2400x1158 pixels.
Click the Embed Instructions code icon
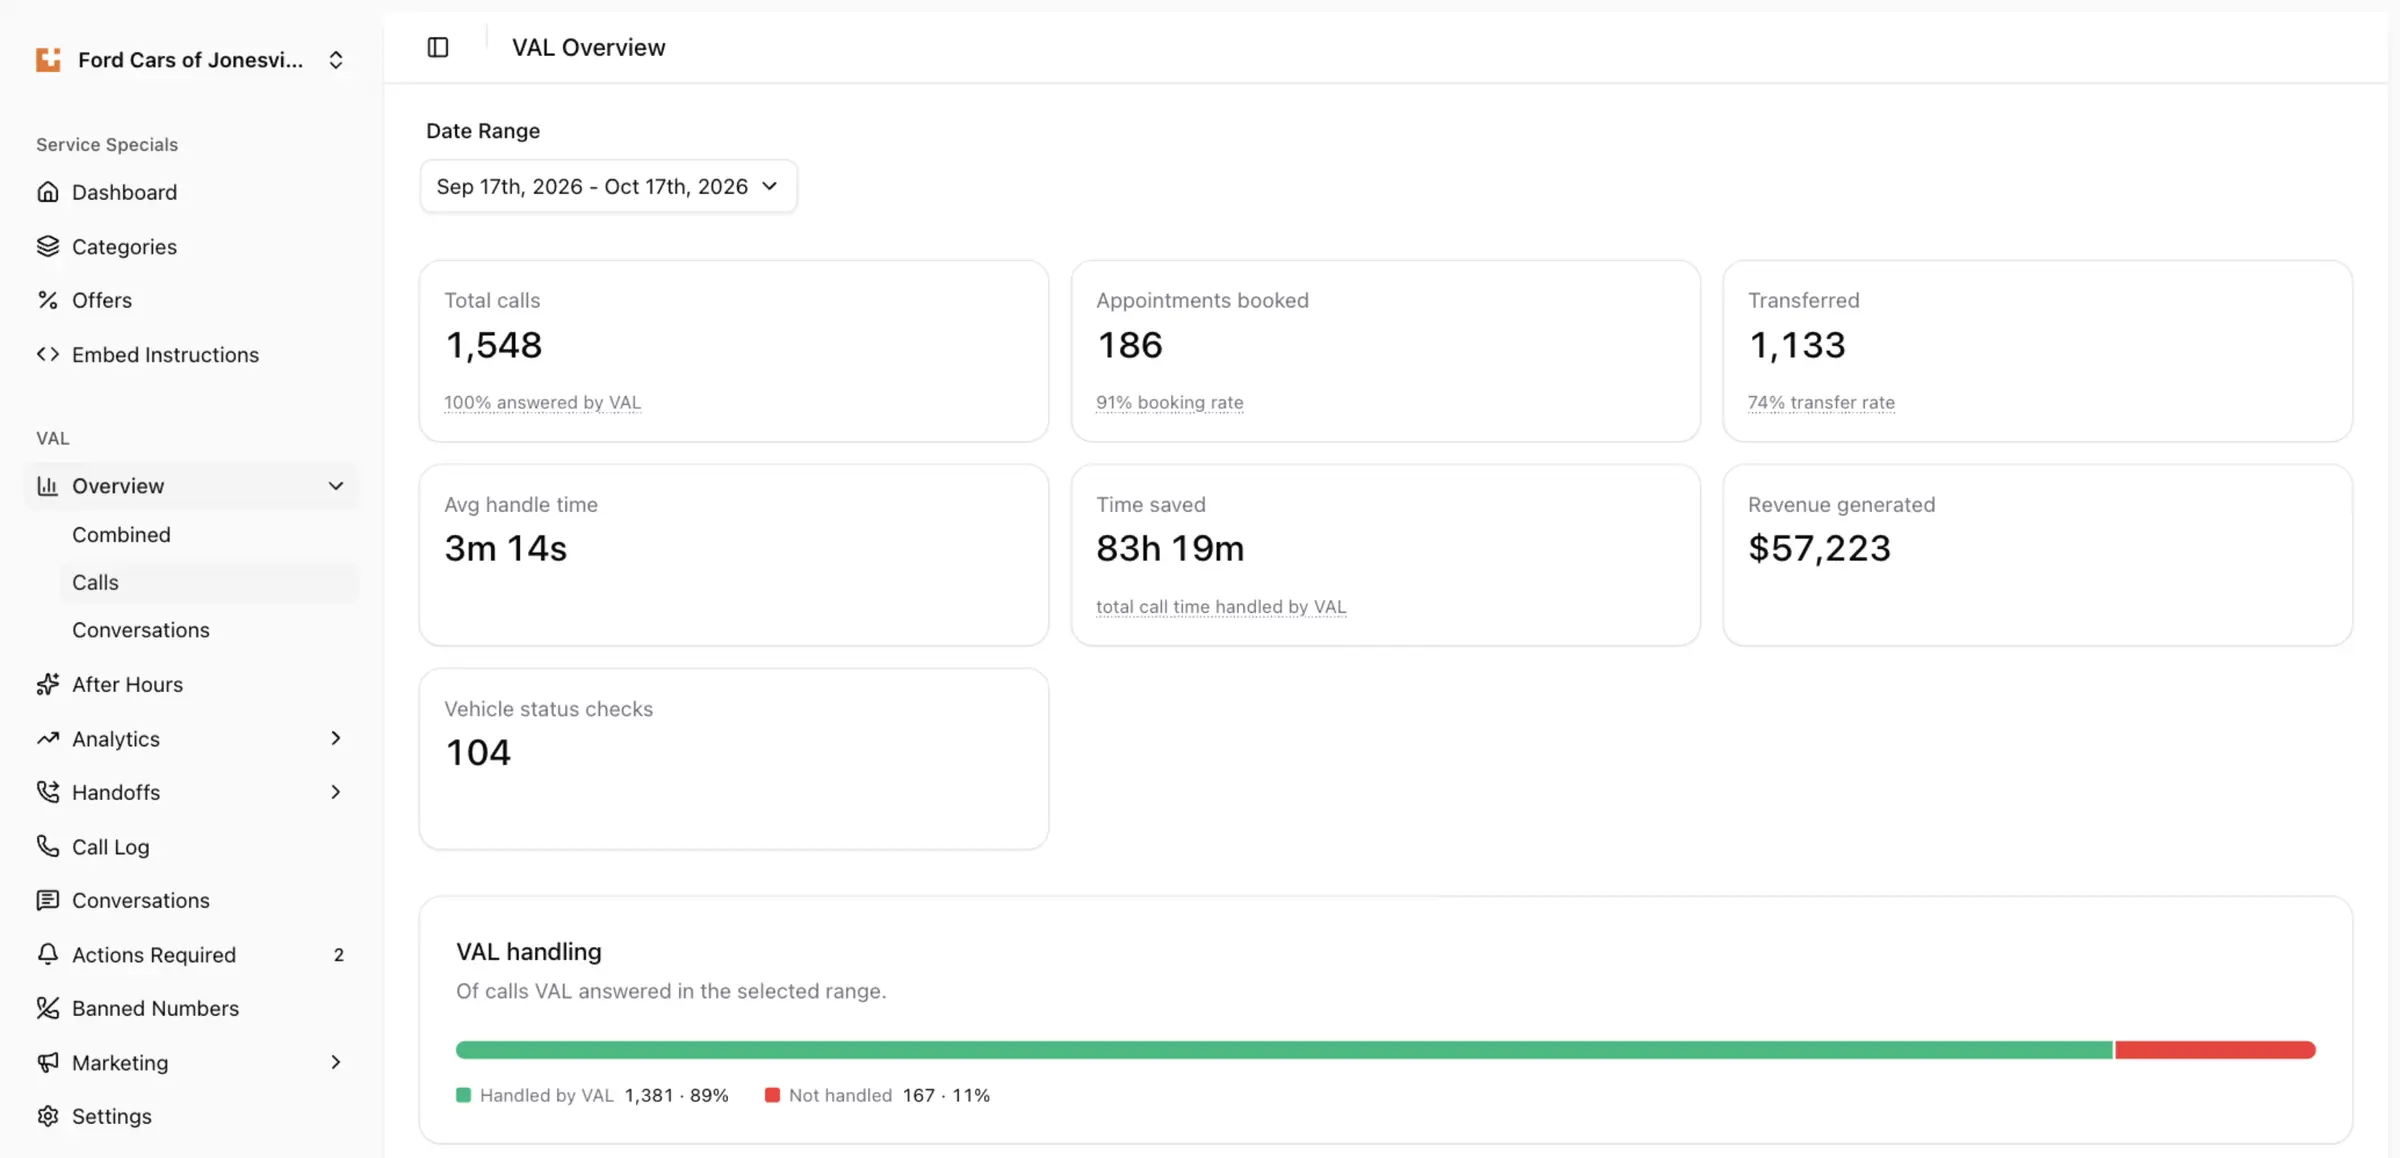(x=48, y=354)
